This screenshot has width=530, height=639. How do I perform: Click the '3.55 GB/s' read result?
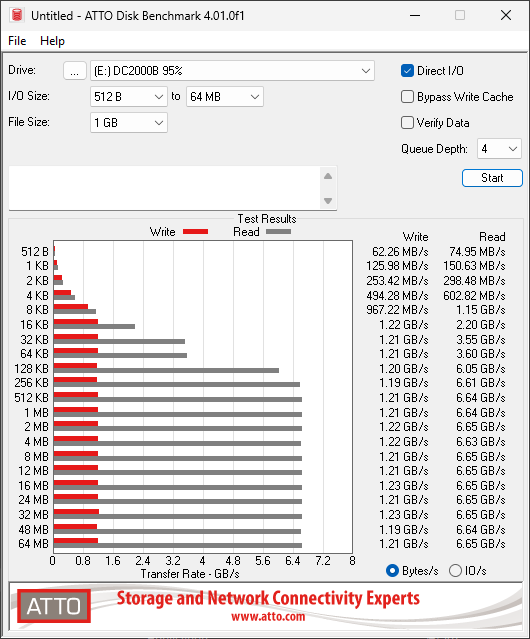click(481, 339)
